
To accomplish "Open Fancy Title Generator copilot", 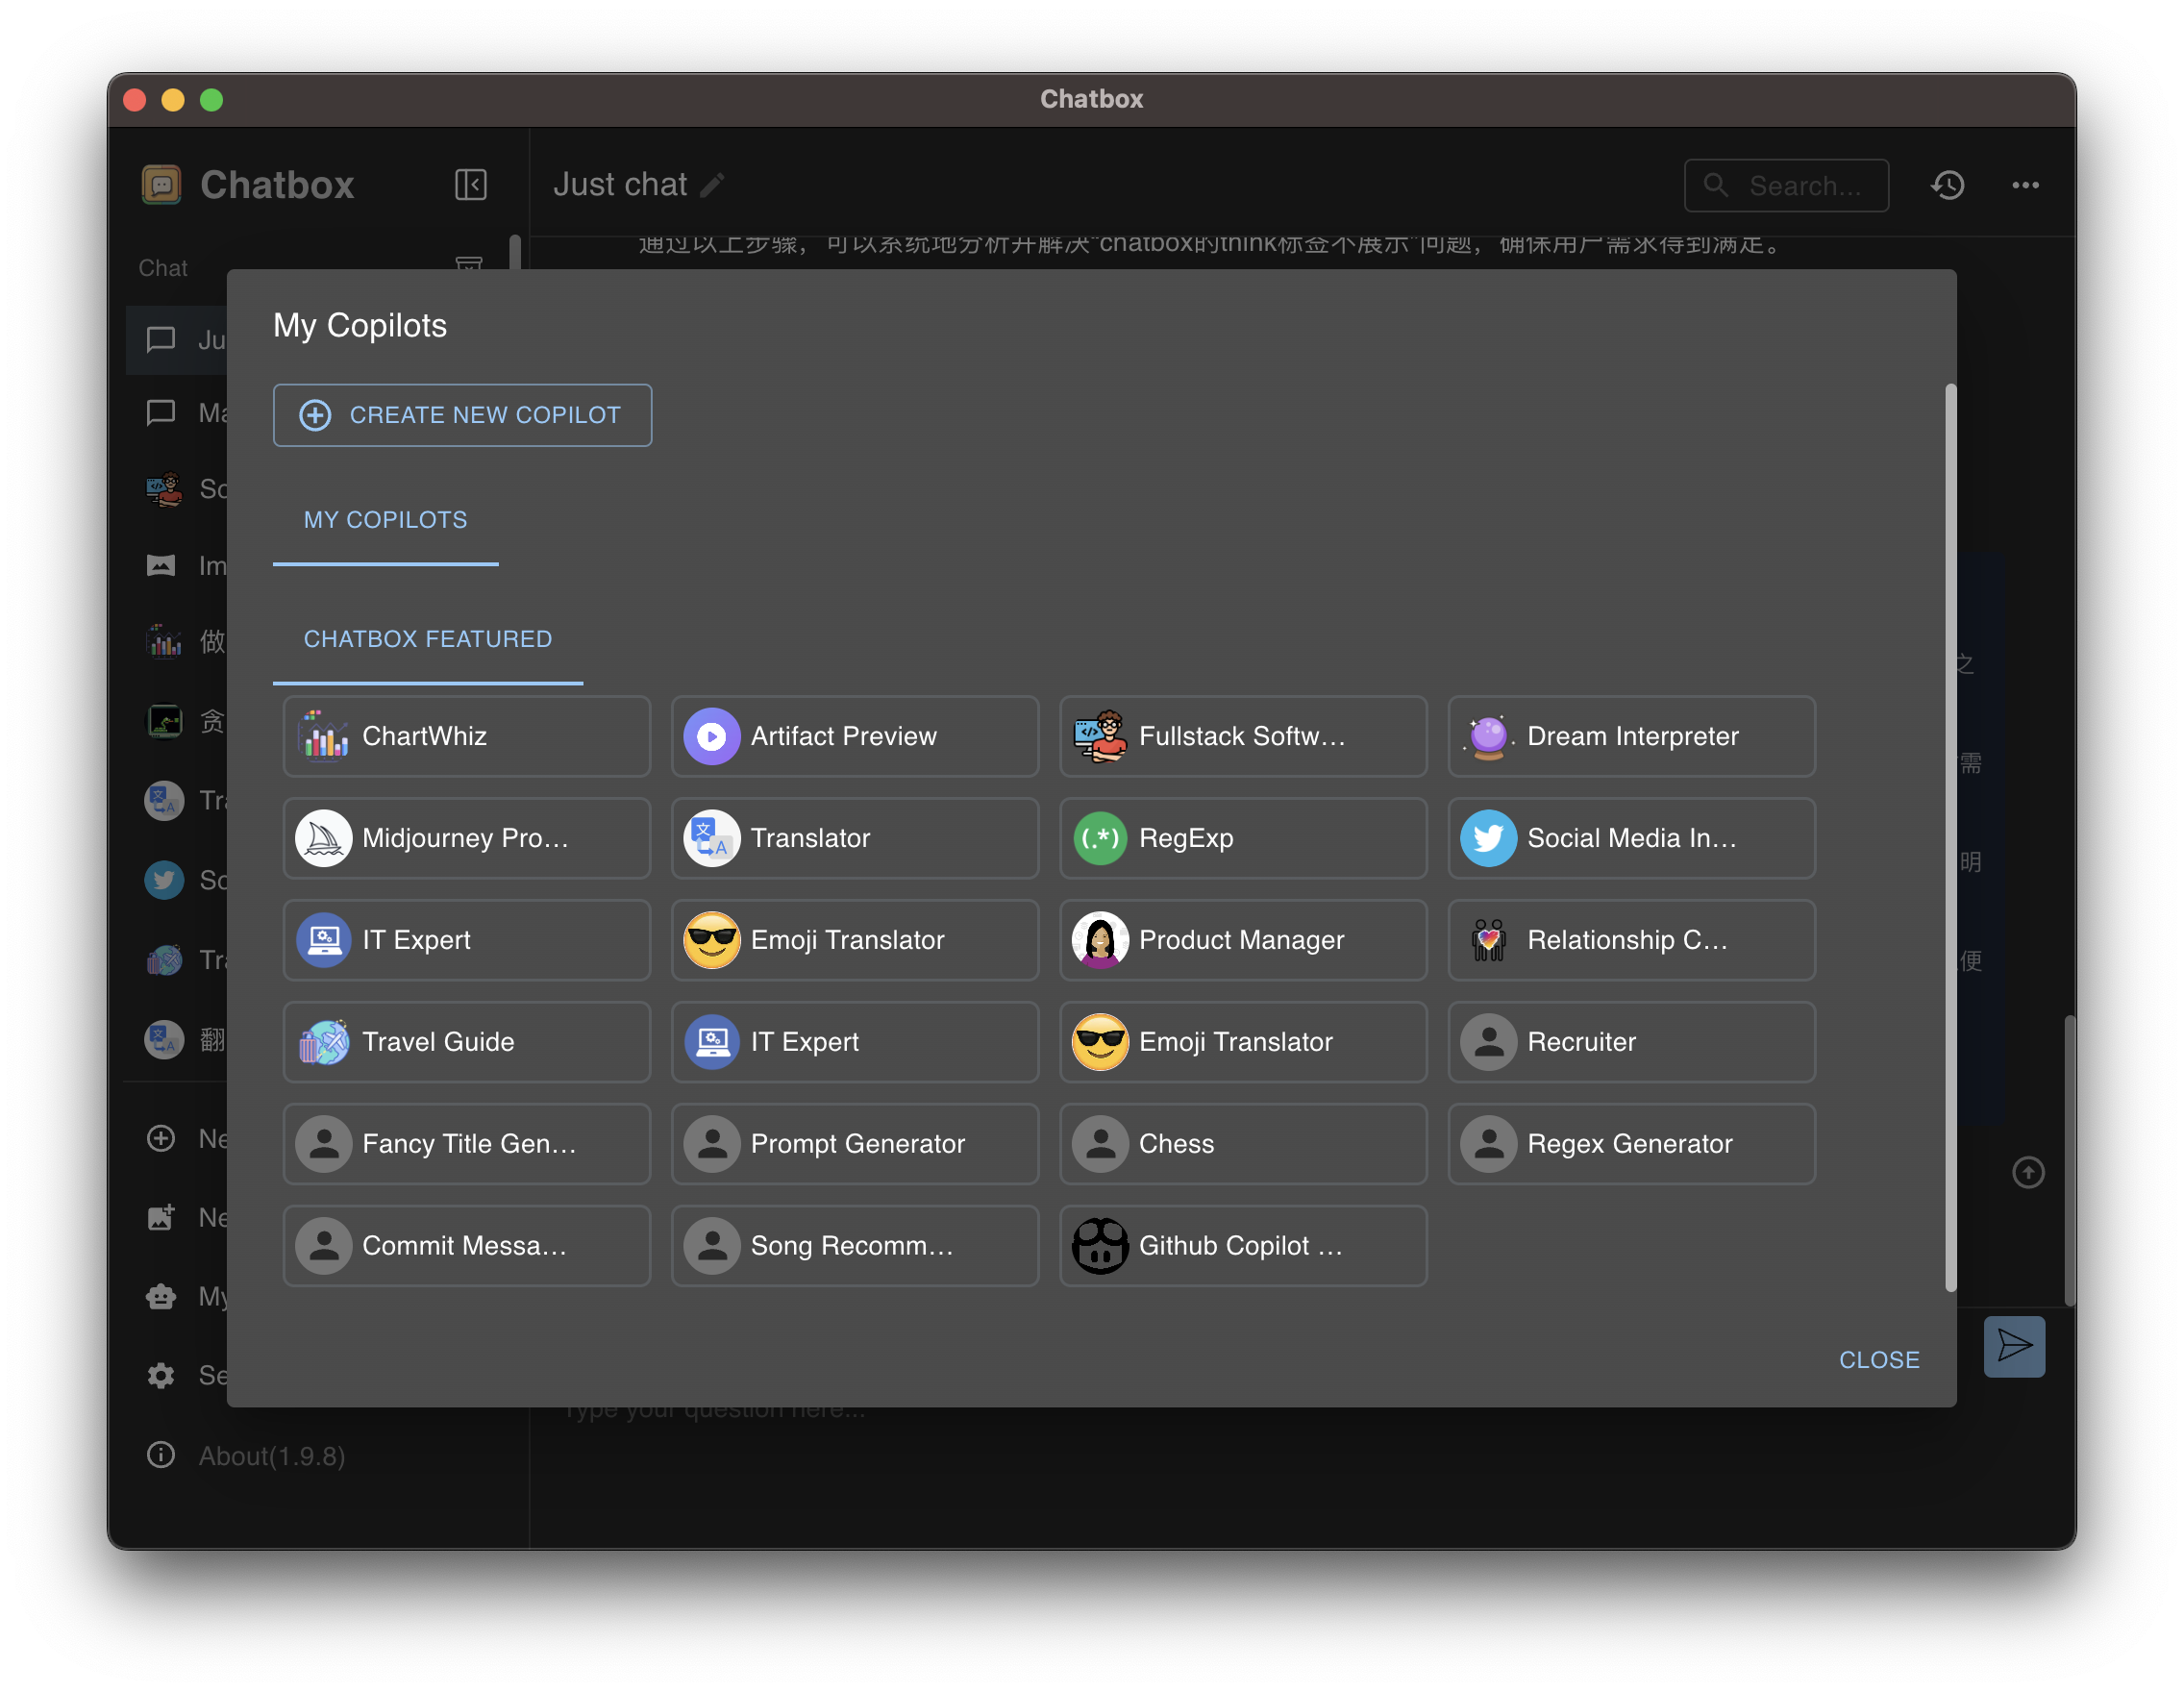I will pyautogui.click(x=467, y=1144).
